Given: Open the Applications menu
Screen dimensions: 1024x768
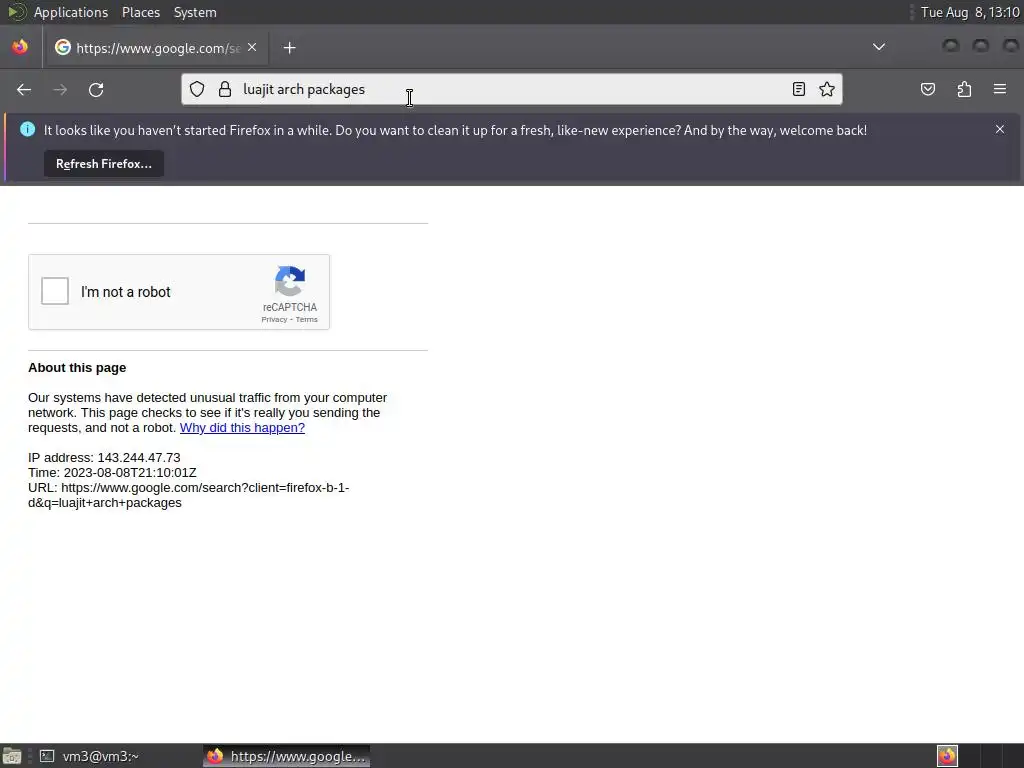Looking at the screenshot, I should (71, 12).
